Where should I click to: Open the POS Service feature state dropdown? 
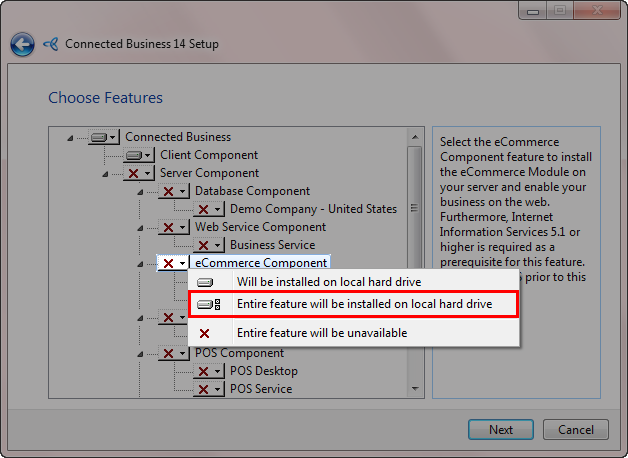[x=208, y=389]
